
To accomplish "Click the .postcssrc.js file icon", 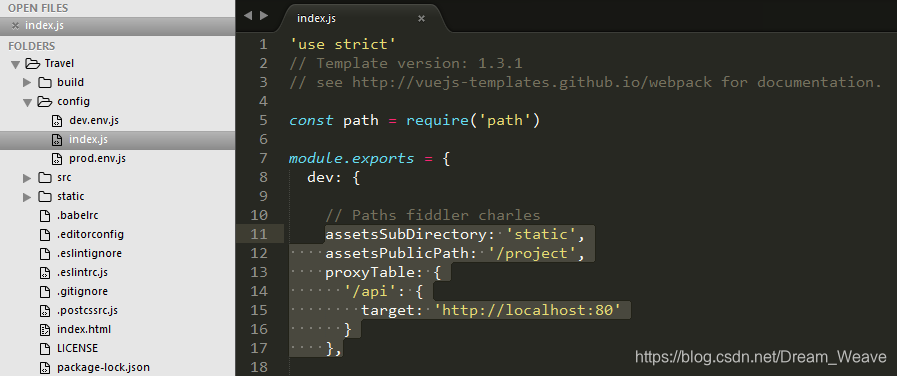I will [x=45, y=311].
